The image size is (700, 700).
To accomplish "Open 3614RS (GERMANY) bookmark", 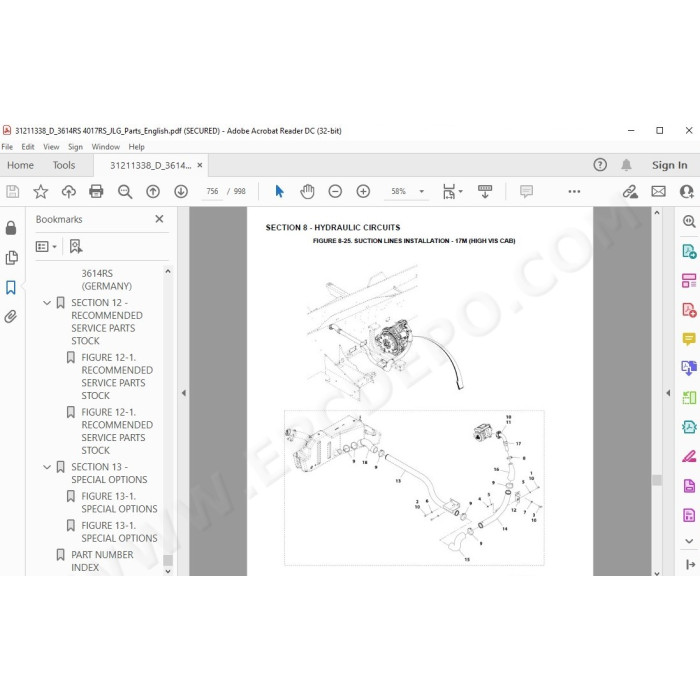I will (106, 280).
